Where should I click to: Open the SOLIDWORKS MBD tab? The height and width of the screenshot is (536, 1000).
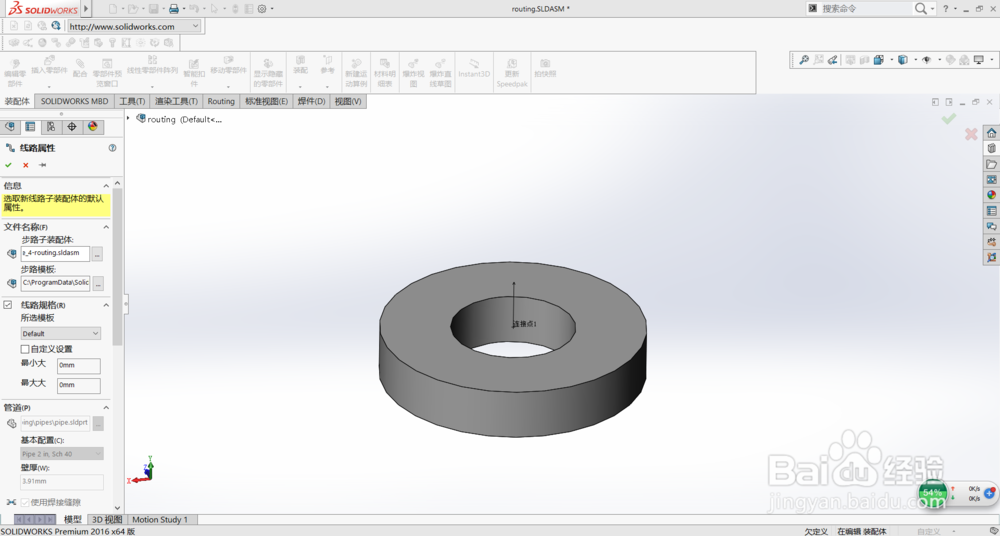pyautogui.click(x=74, y=101)
